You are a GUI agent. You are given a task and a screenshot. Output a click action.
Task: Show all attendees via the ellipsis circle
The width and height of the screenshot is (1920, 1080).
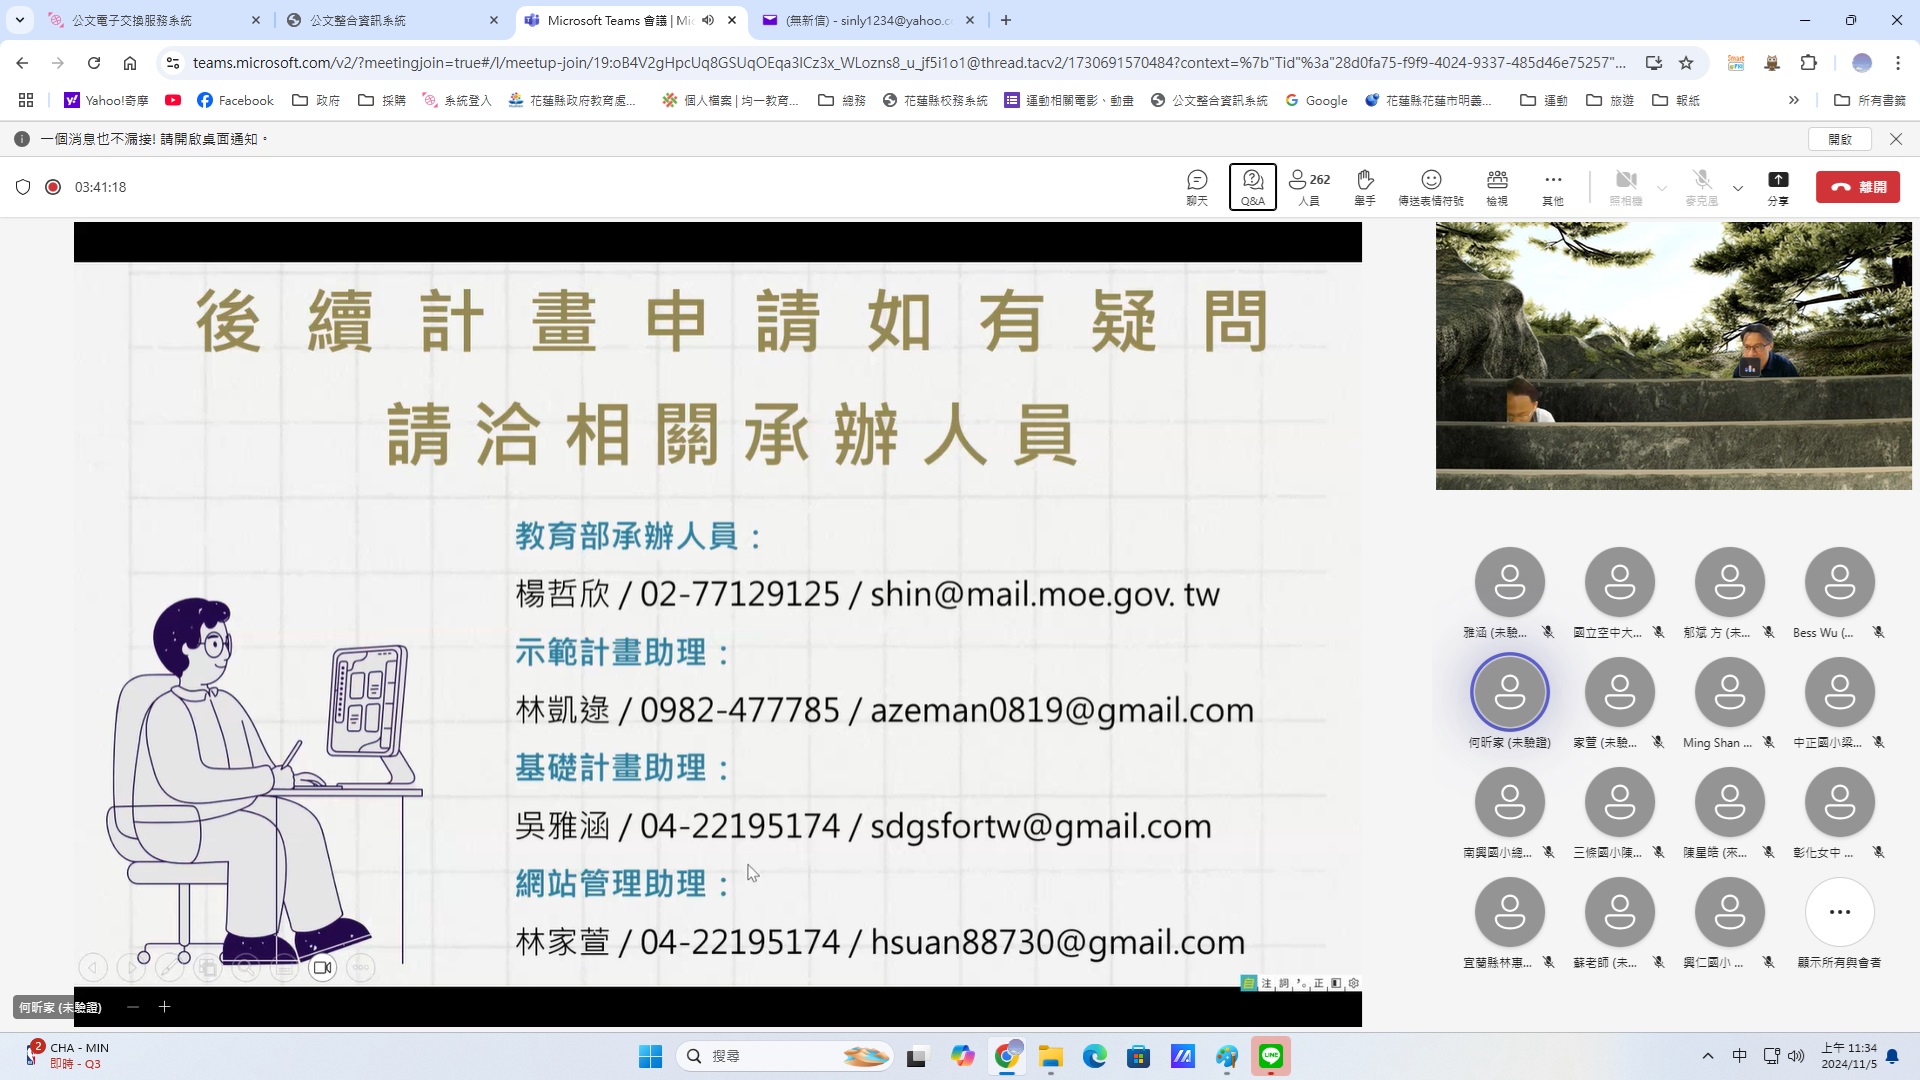(1839, 912)
